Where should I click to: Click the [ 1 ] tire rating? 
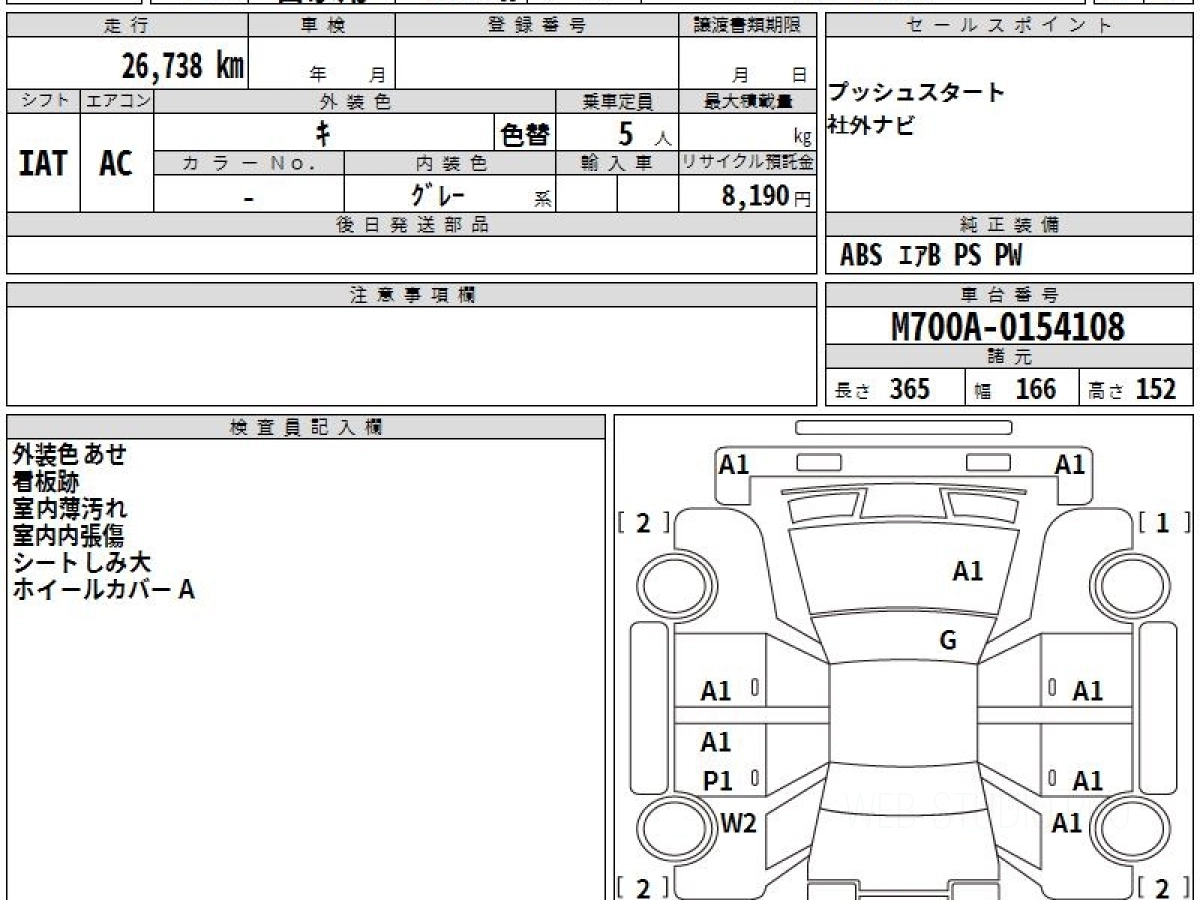click(x=1163, y=522)
